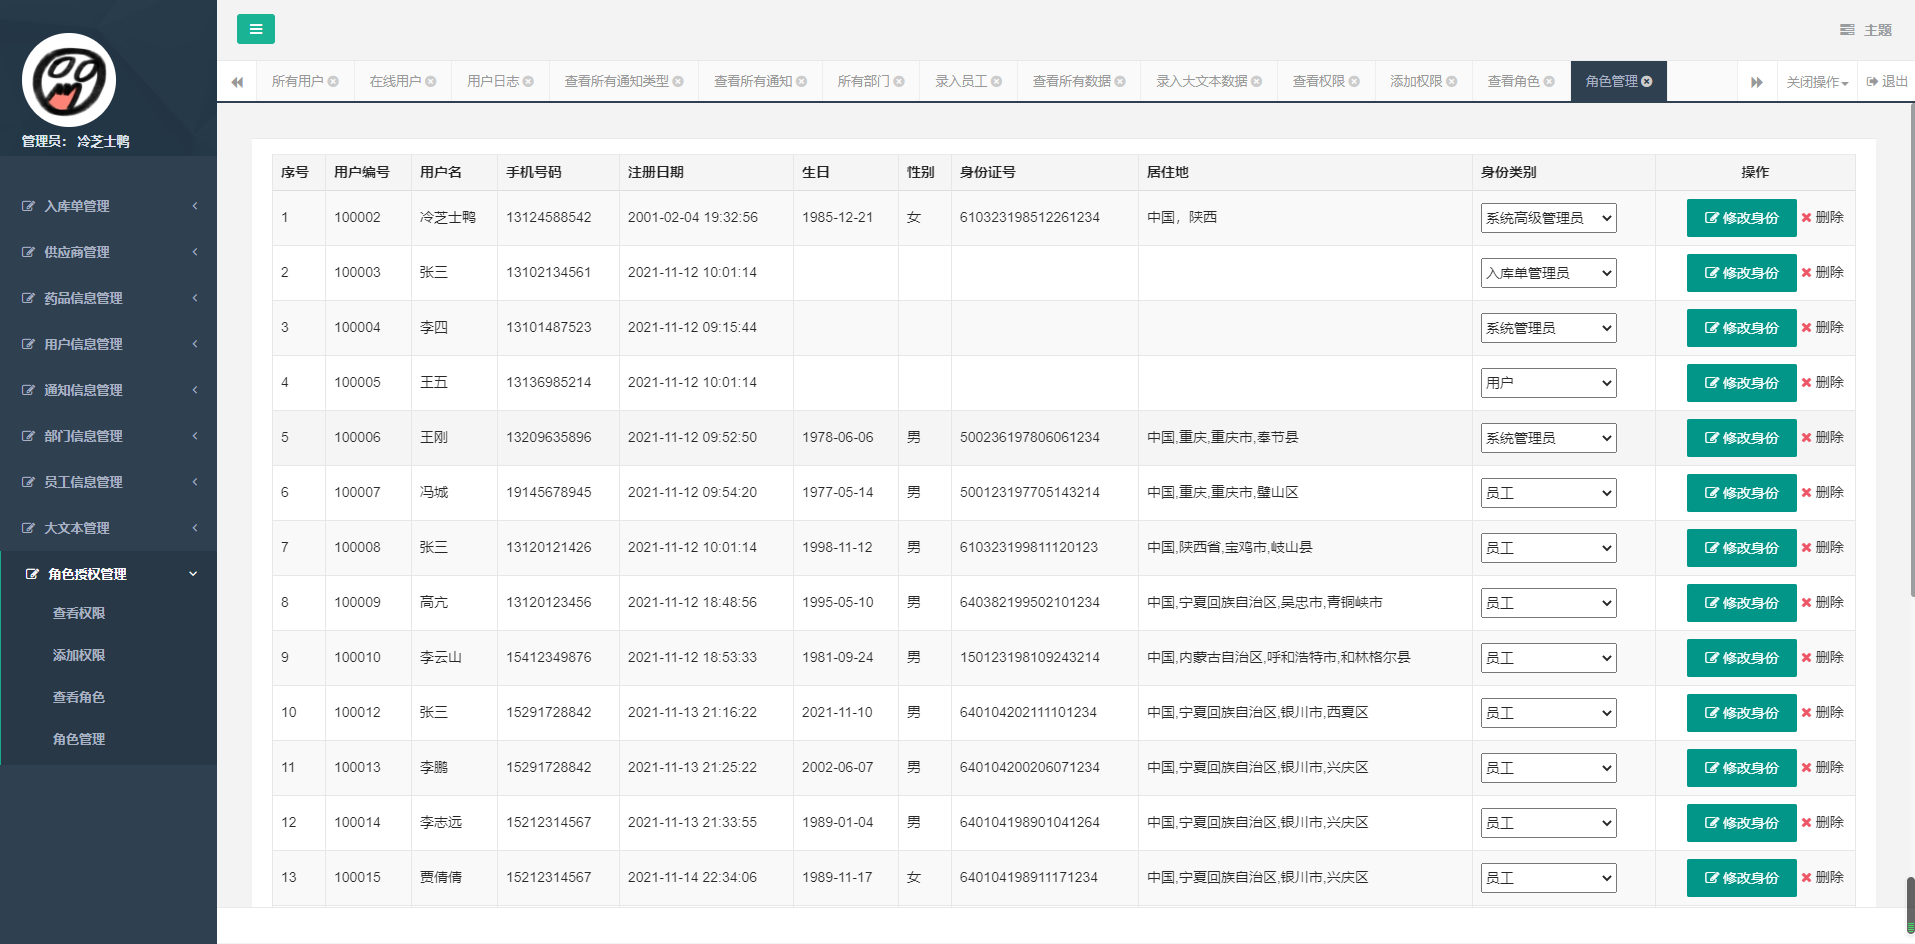Open role dropdown for user 100005 王五
The width and height of the screenshot is (1915, 944).
point(1548,383)
